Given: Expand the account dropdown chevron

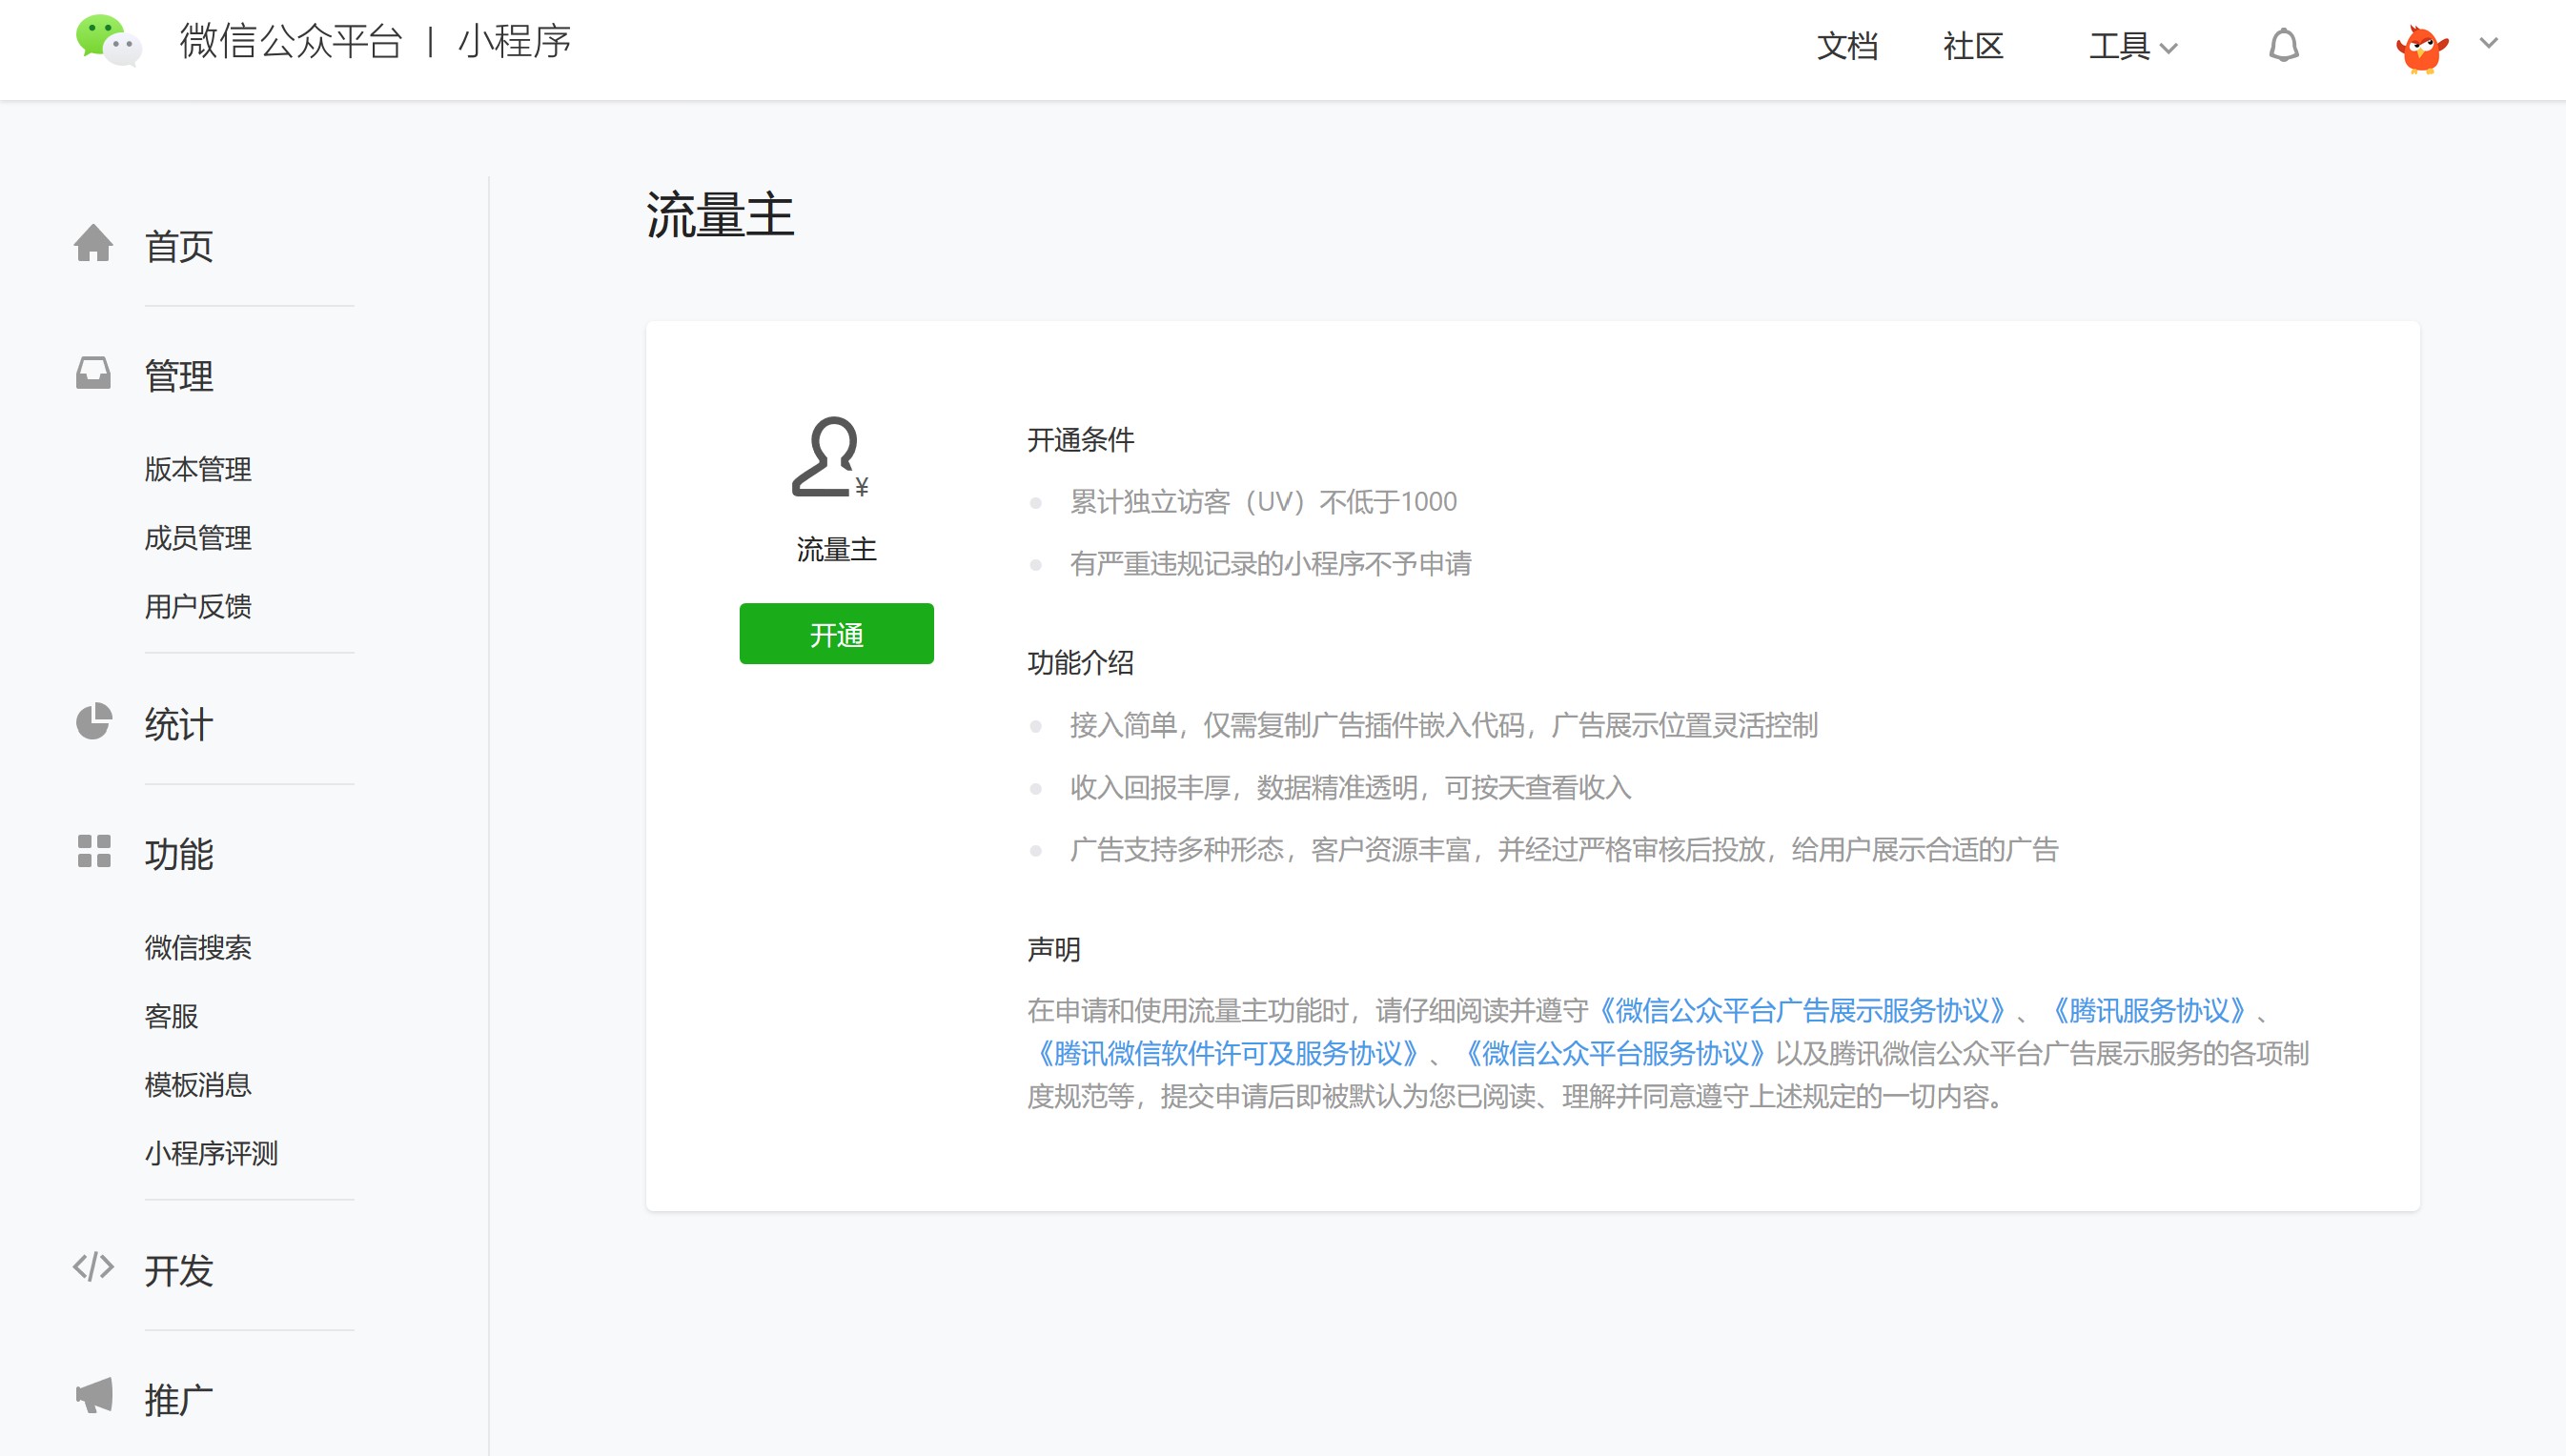Looking at the screenshot, I should pyautogui.click(x=2490, y=43).
